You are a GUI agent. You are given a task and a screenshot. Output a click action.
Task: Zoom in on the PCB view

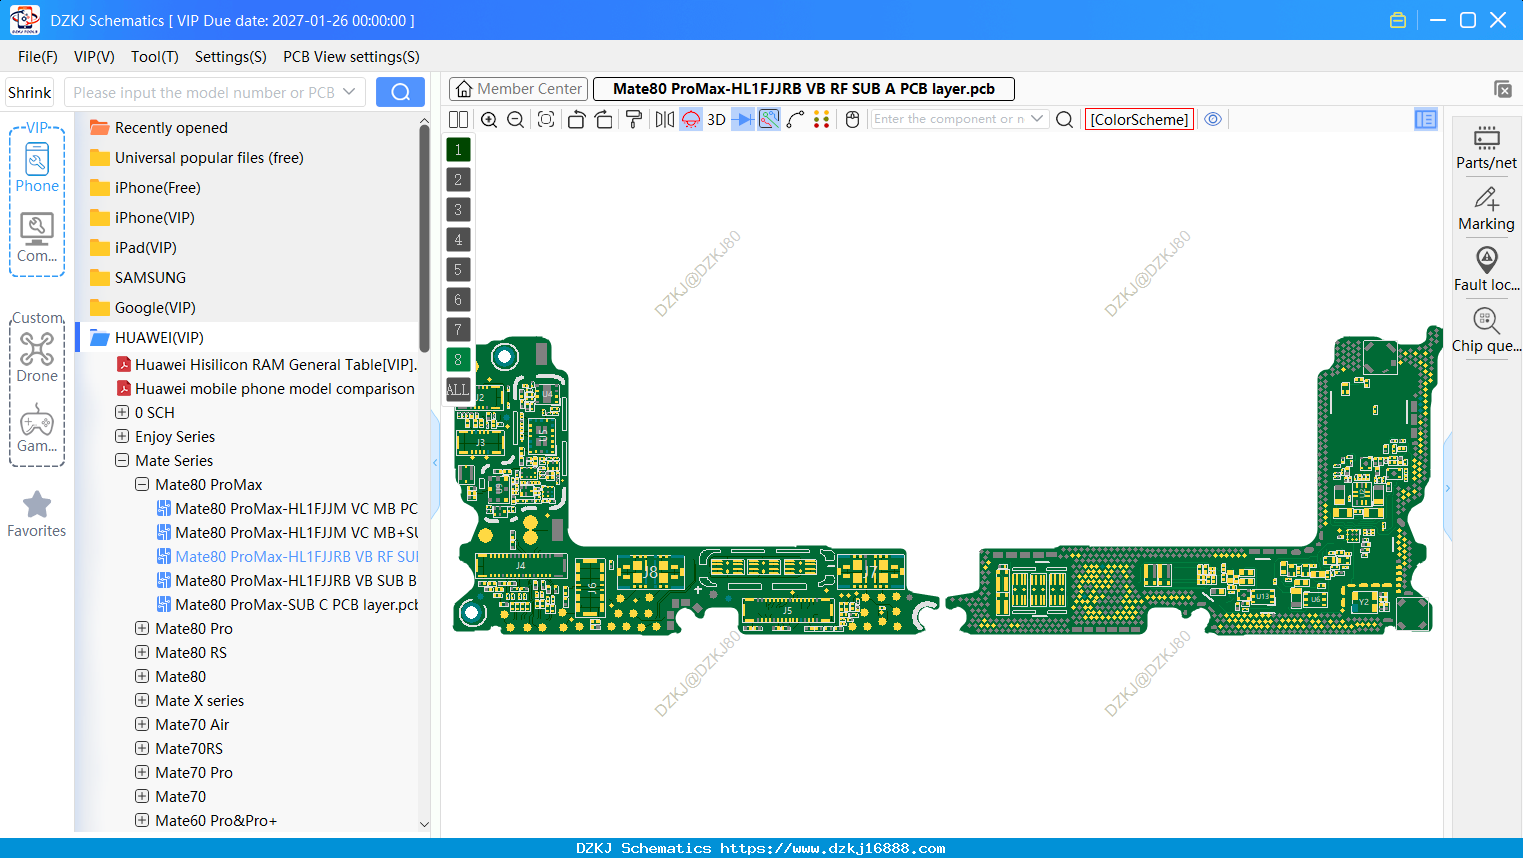489,119
